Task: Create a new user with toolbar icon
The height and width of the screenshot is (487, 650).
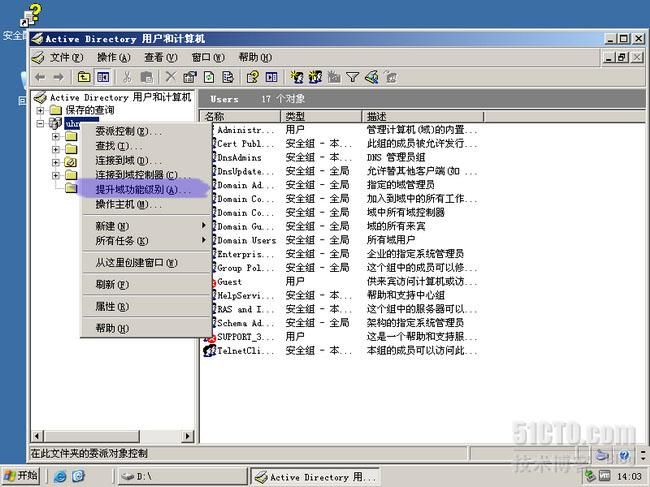Action: (296, 77)
